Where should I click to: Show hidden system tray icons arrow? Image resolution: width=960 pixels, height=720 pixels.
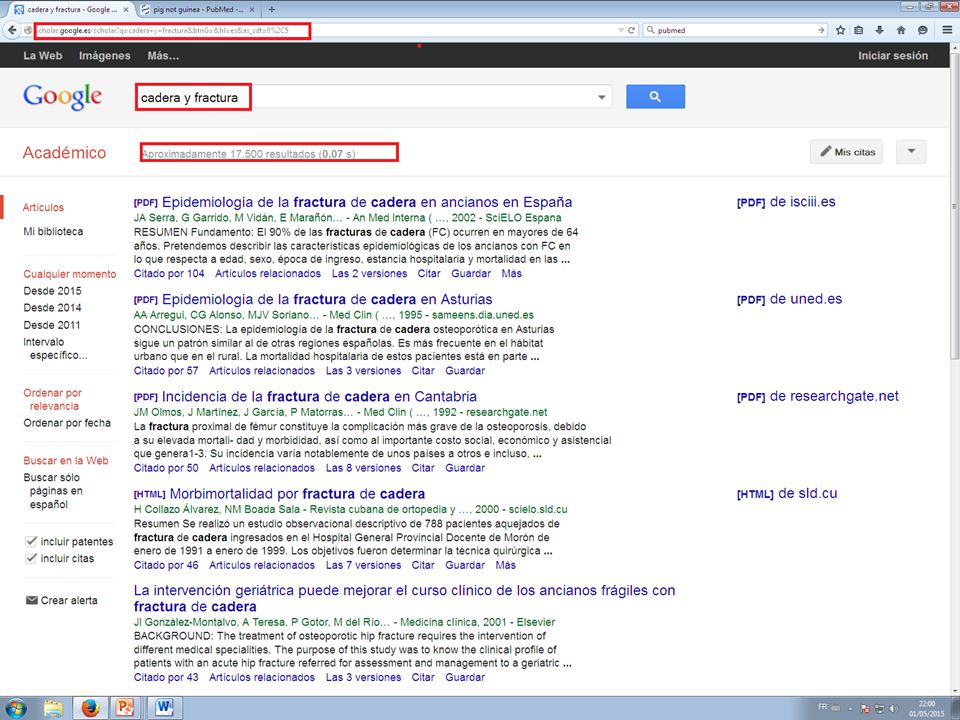pyautogui.click(x=850, y=709)
